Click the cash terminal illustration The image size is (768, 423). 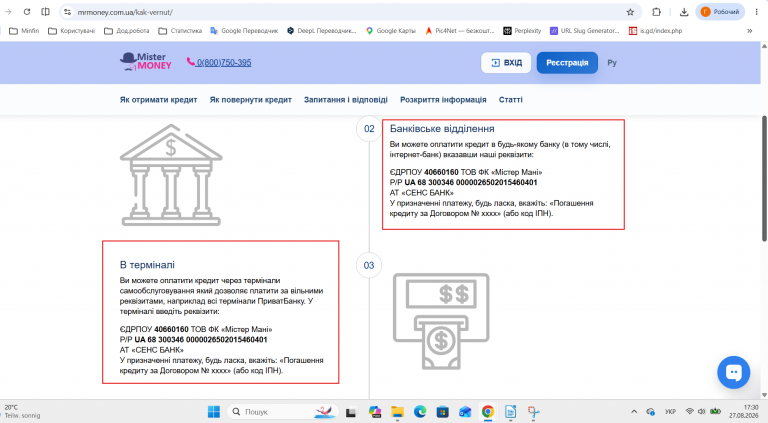coord(441,321)
